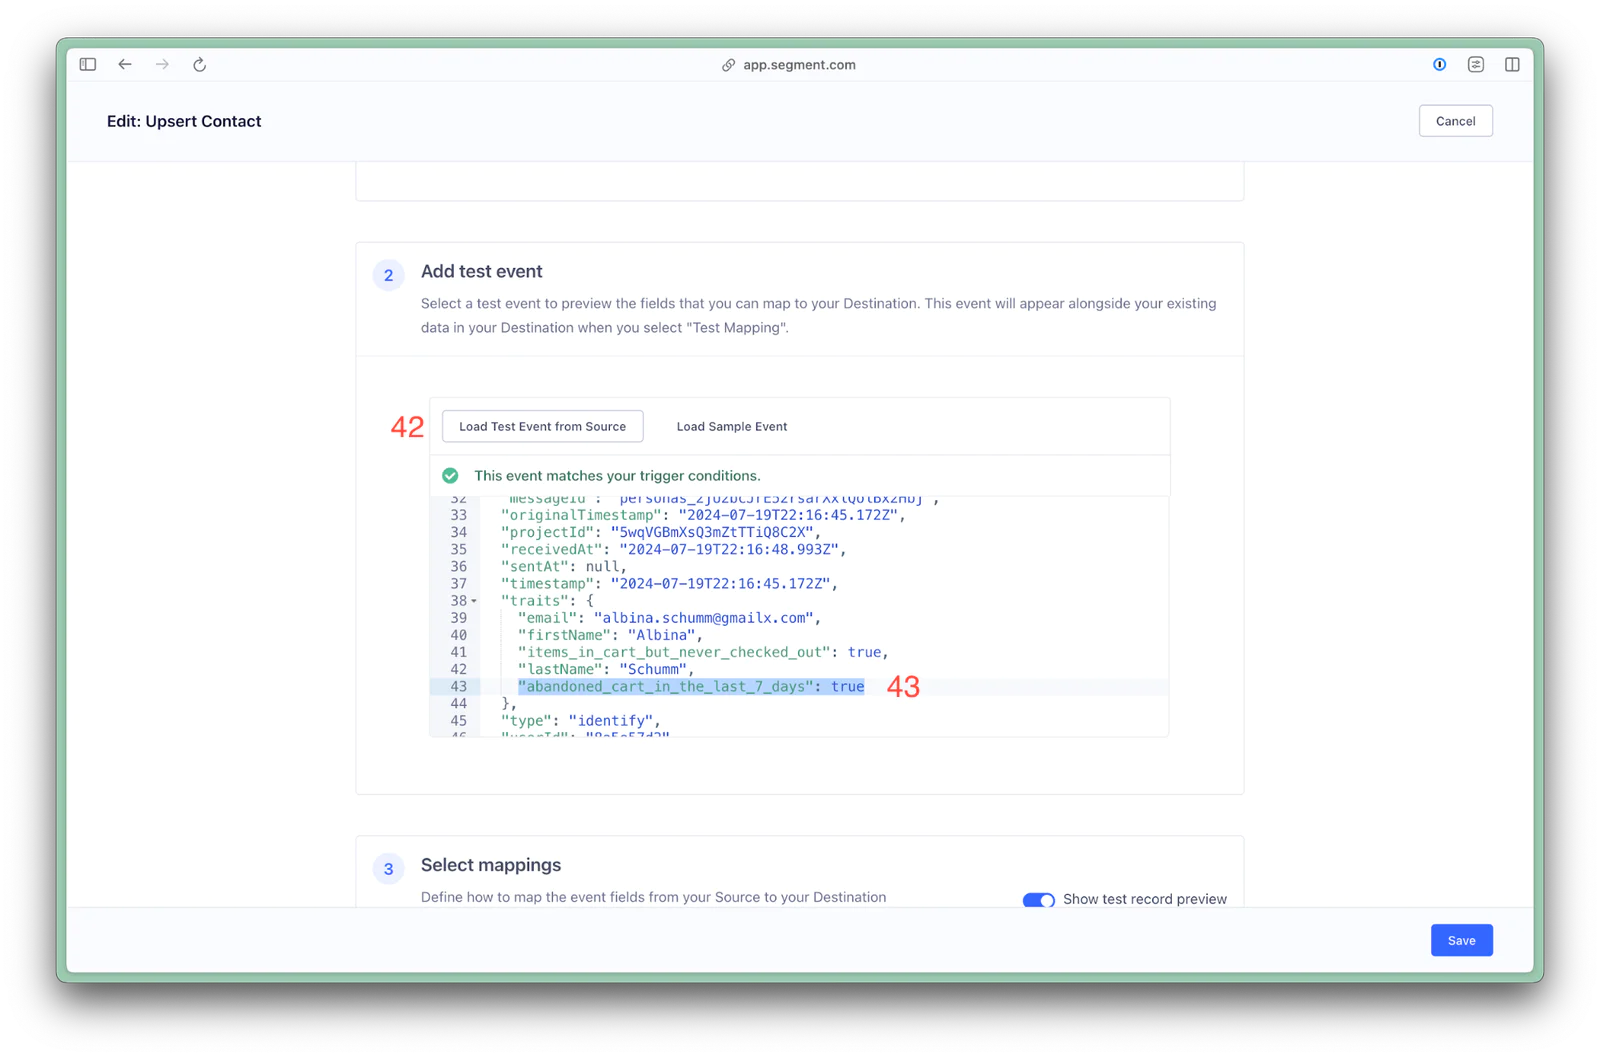
Task: Collapse the traits object fold arrow
Action: (x=474, y=602)
